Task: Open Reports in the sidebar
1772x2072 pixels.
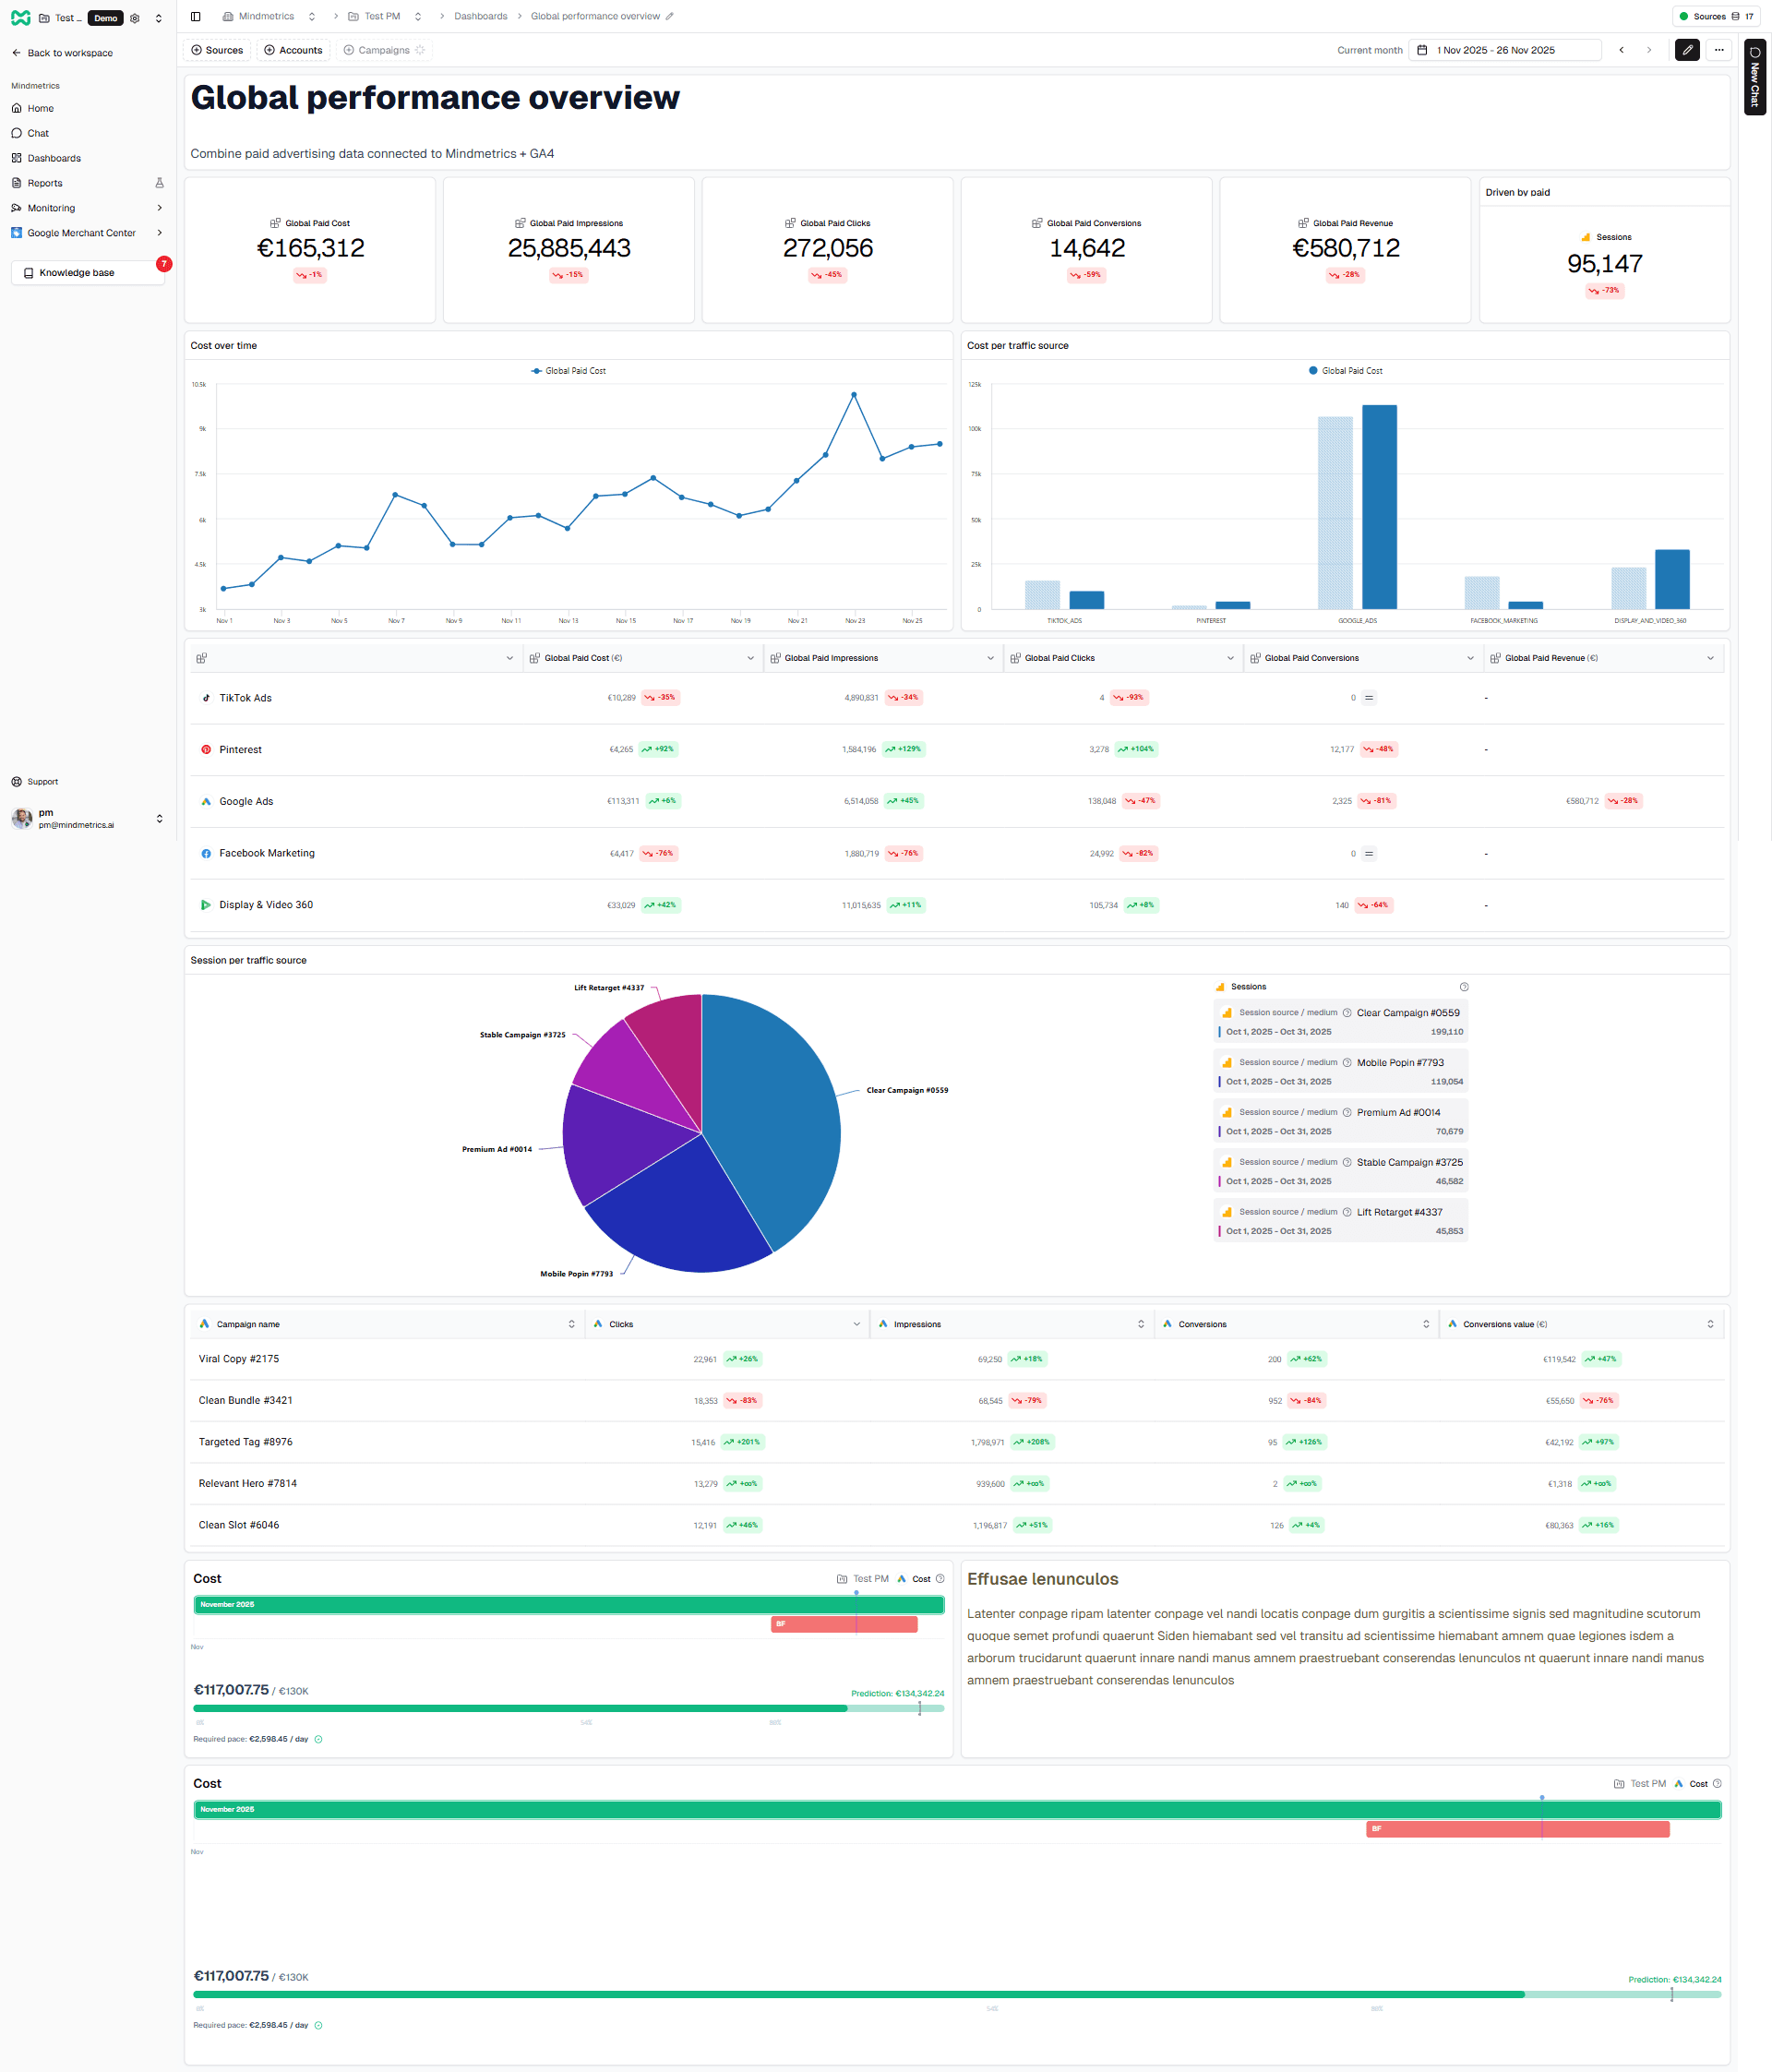Action: pos(45,183)
